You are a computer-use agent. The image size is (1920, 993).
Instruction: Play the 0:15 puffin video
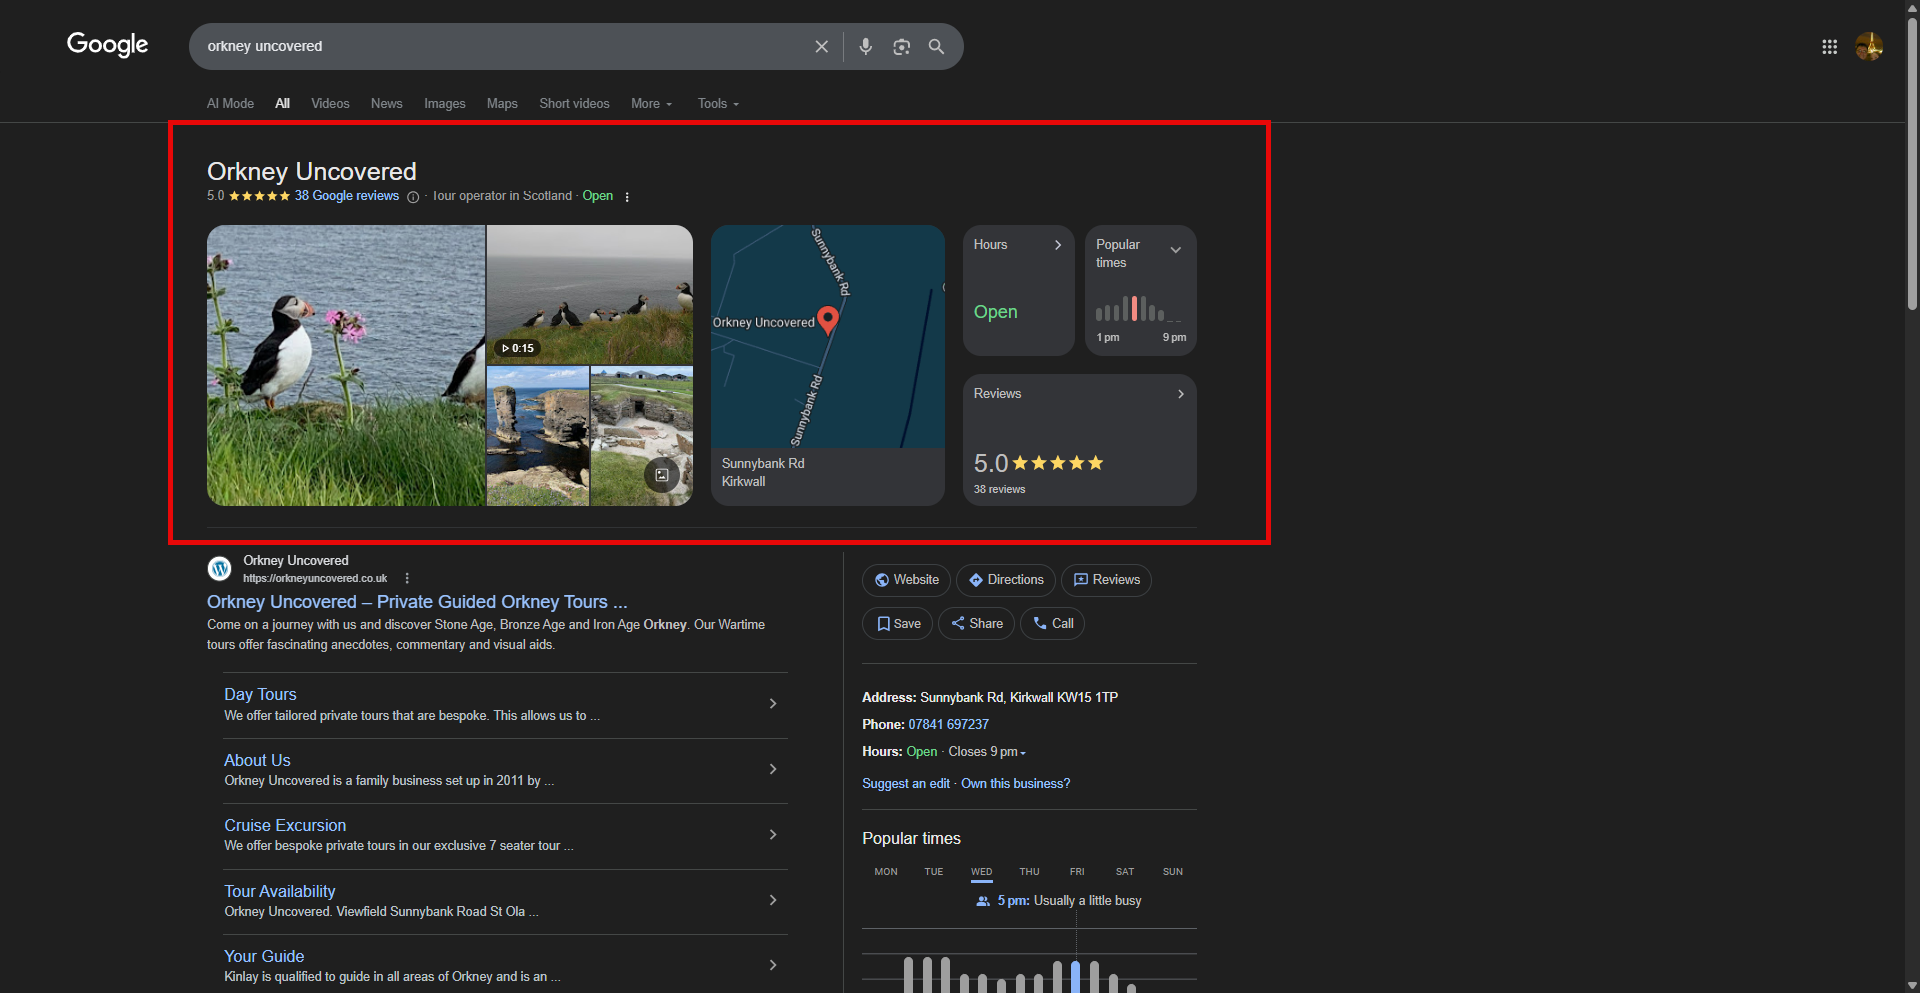589,294
